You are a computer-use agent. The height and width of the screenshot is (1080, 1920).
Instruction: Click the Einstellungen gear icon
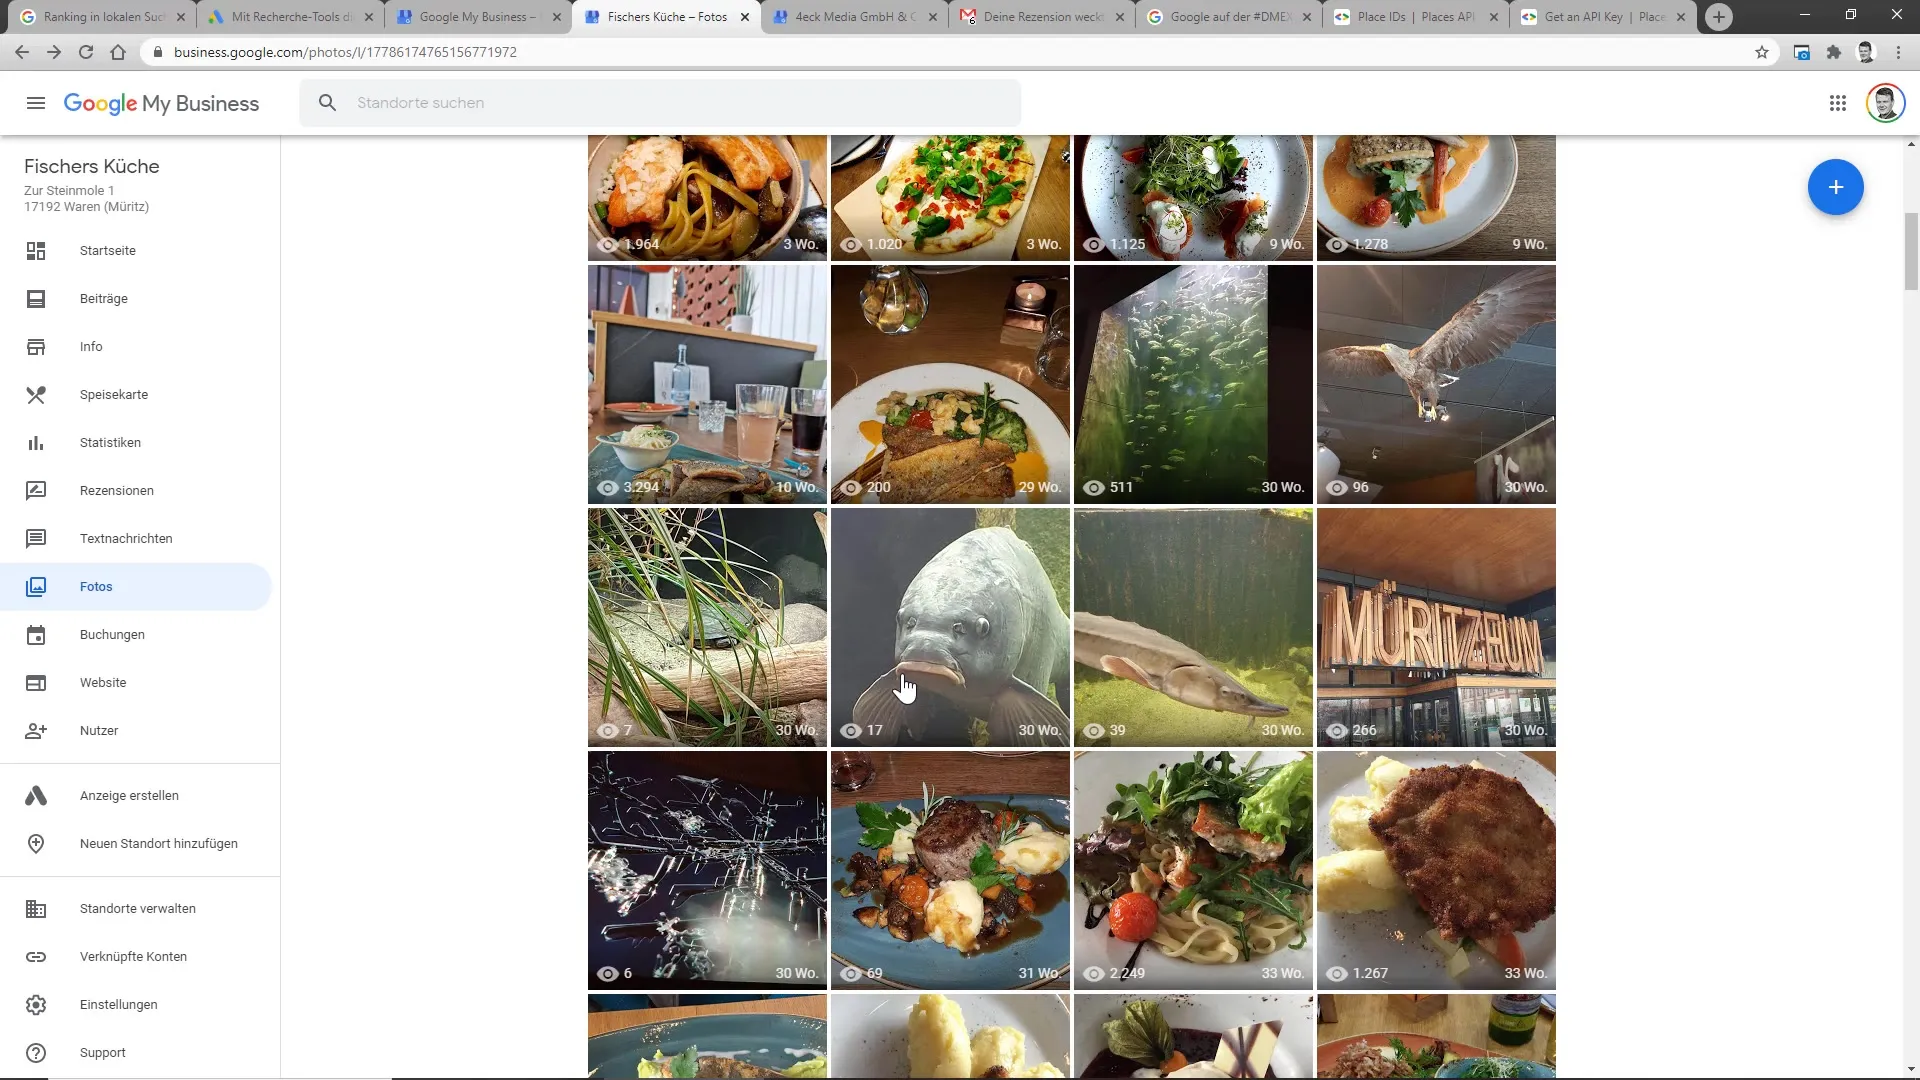[36, 1005]
